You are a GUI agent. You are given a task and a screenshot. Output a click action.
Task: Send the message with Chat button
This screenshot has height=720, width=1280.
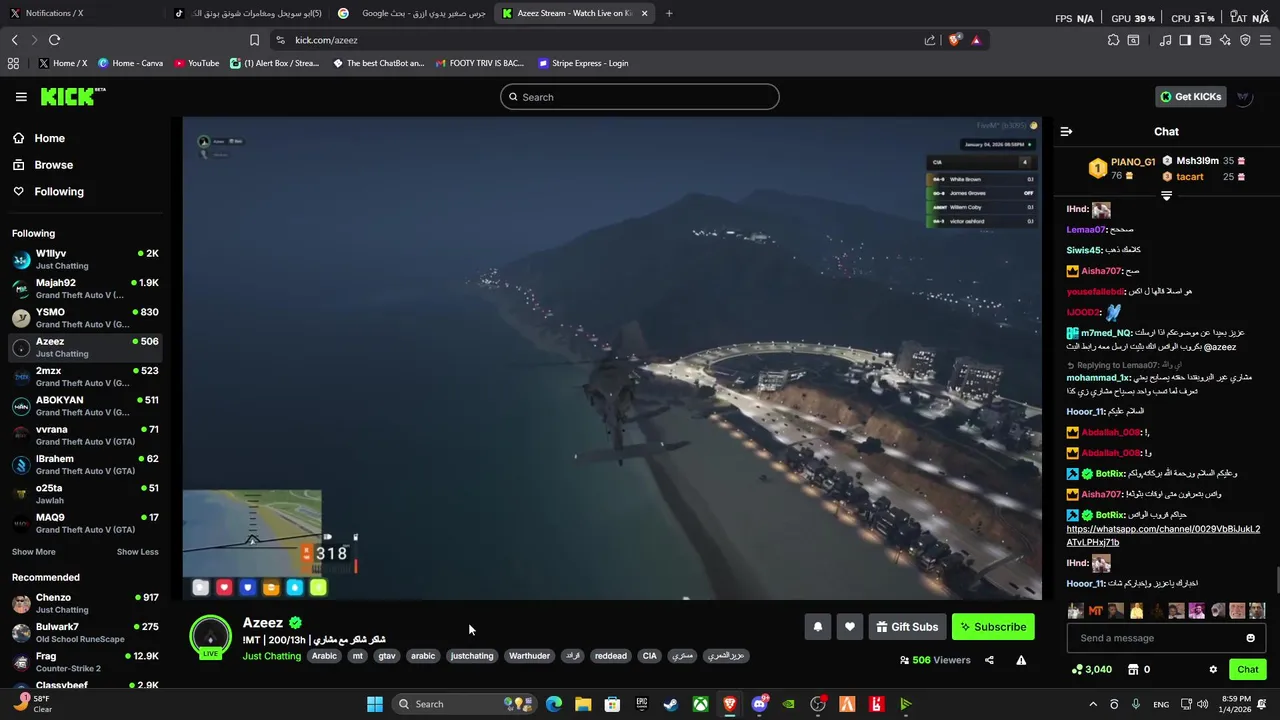pos(1247,670)
